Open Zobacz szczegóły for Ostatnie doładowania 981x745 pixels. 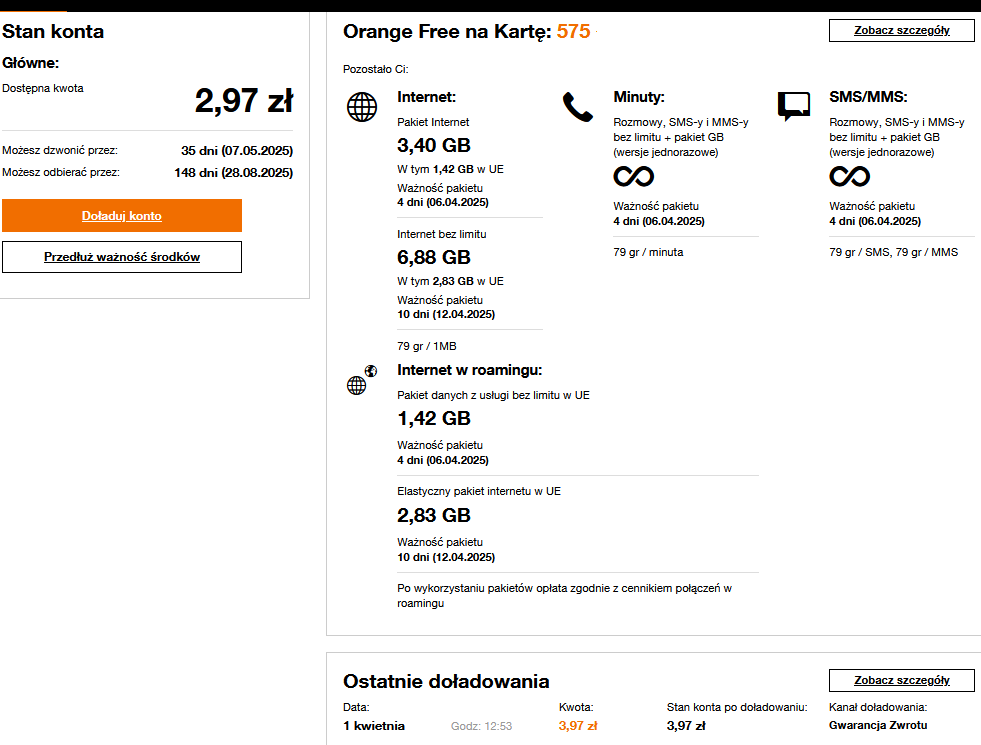[x=902, y=680]
